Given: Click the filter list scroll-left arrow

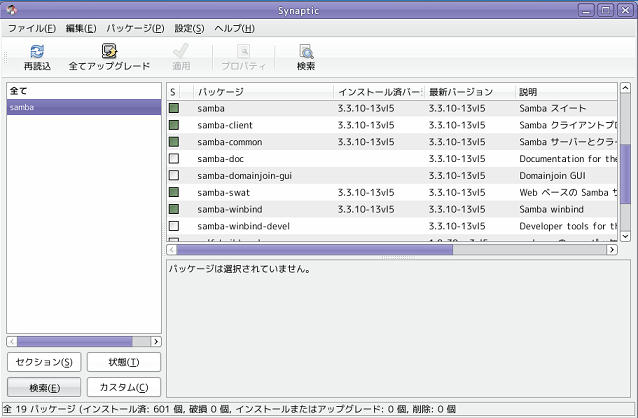Looking at the screenshot, I should tap(12, 341).
